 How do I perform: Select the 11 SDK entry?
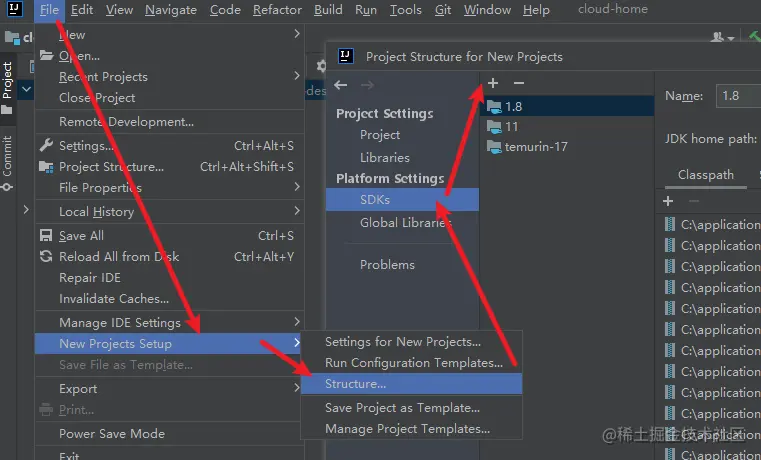pyautogui.click(x=511, y=127)
